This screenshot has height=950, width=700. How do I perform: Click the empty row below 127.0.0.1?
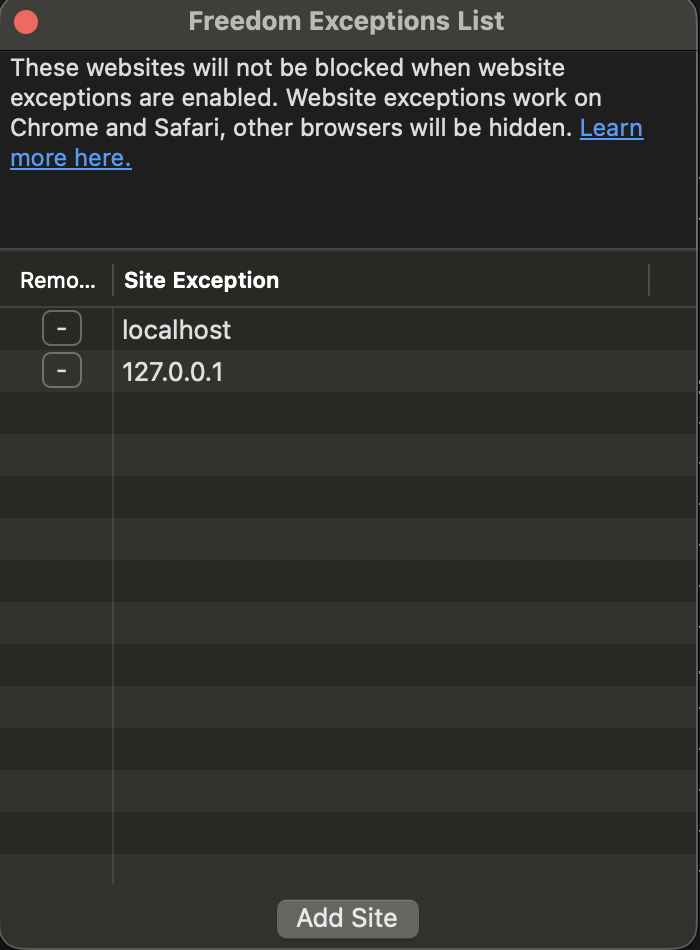point(350,411)
